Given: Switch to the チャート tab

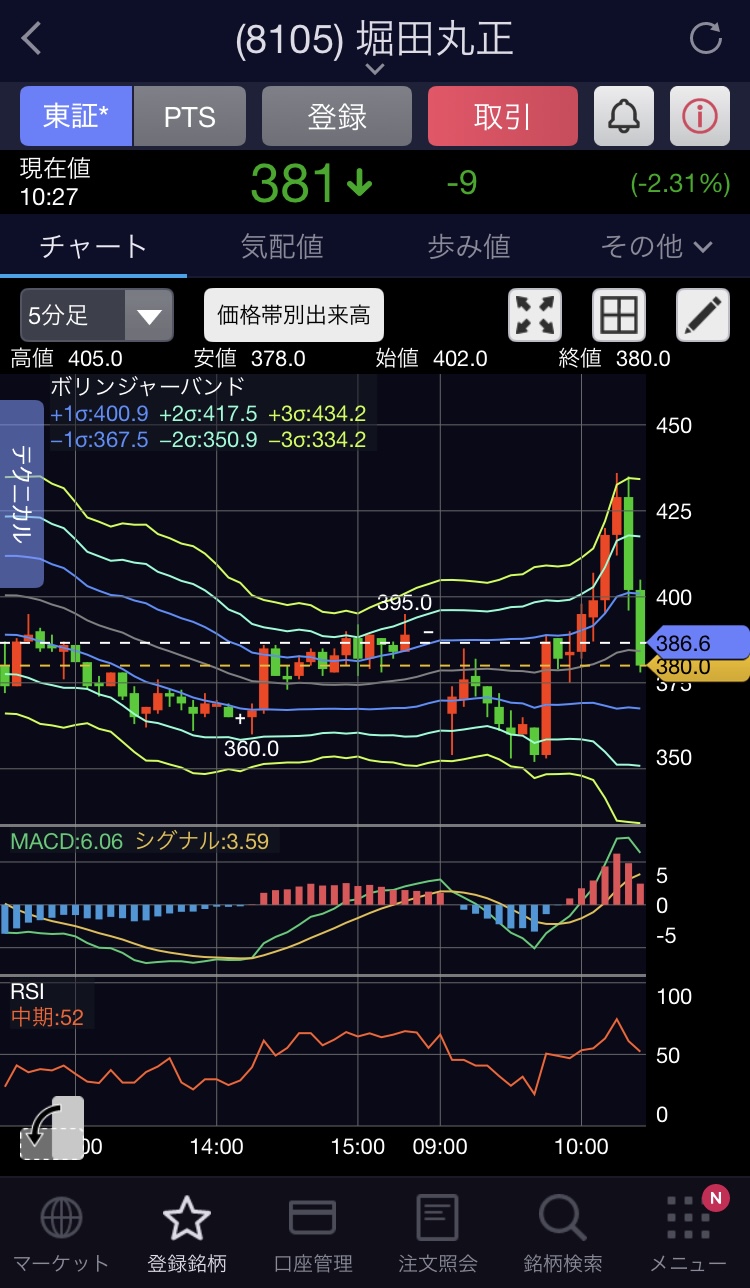Looking at the screenshot, I should pyautogui.click(x=93, y=246).
